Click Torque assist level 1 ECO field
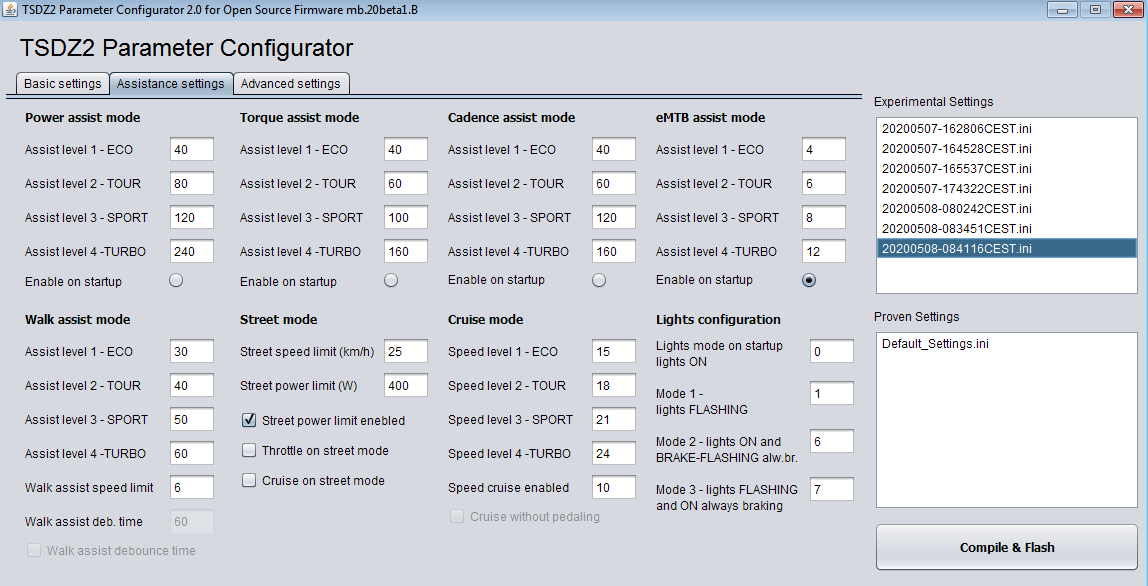1148x586 pixels. tap(406, 149)
